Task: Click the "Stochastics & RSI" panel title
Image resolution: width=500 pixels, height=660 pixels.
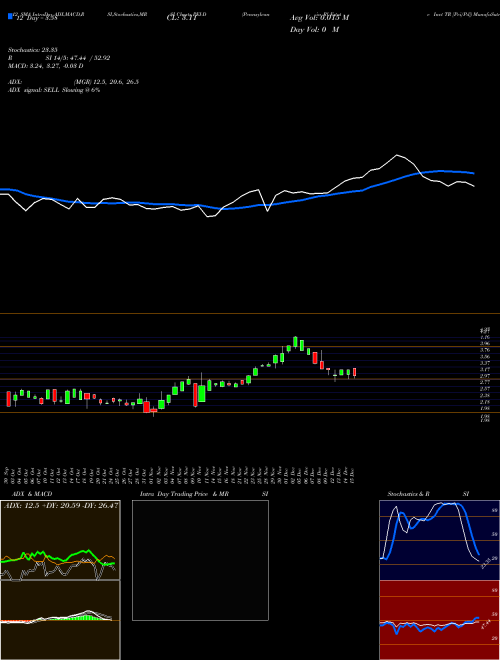Action: point(428,494)
